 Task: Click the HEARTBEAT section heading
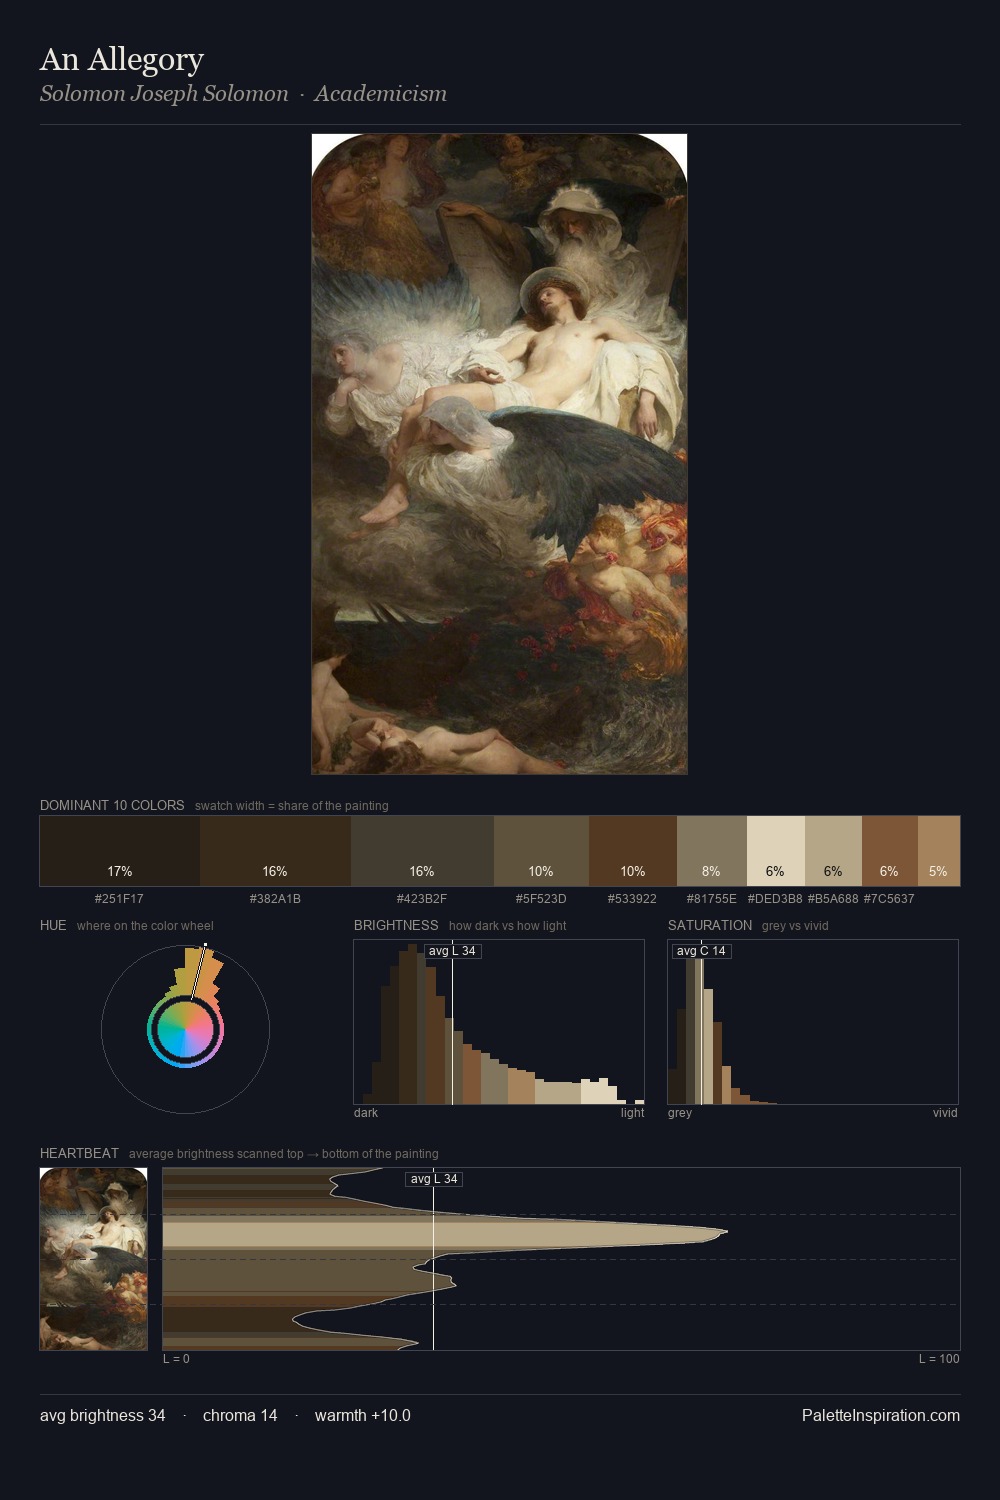click(79, 1153)
